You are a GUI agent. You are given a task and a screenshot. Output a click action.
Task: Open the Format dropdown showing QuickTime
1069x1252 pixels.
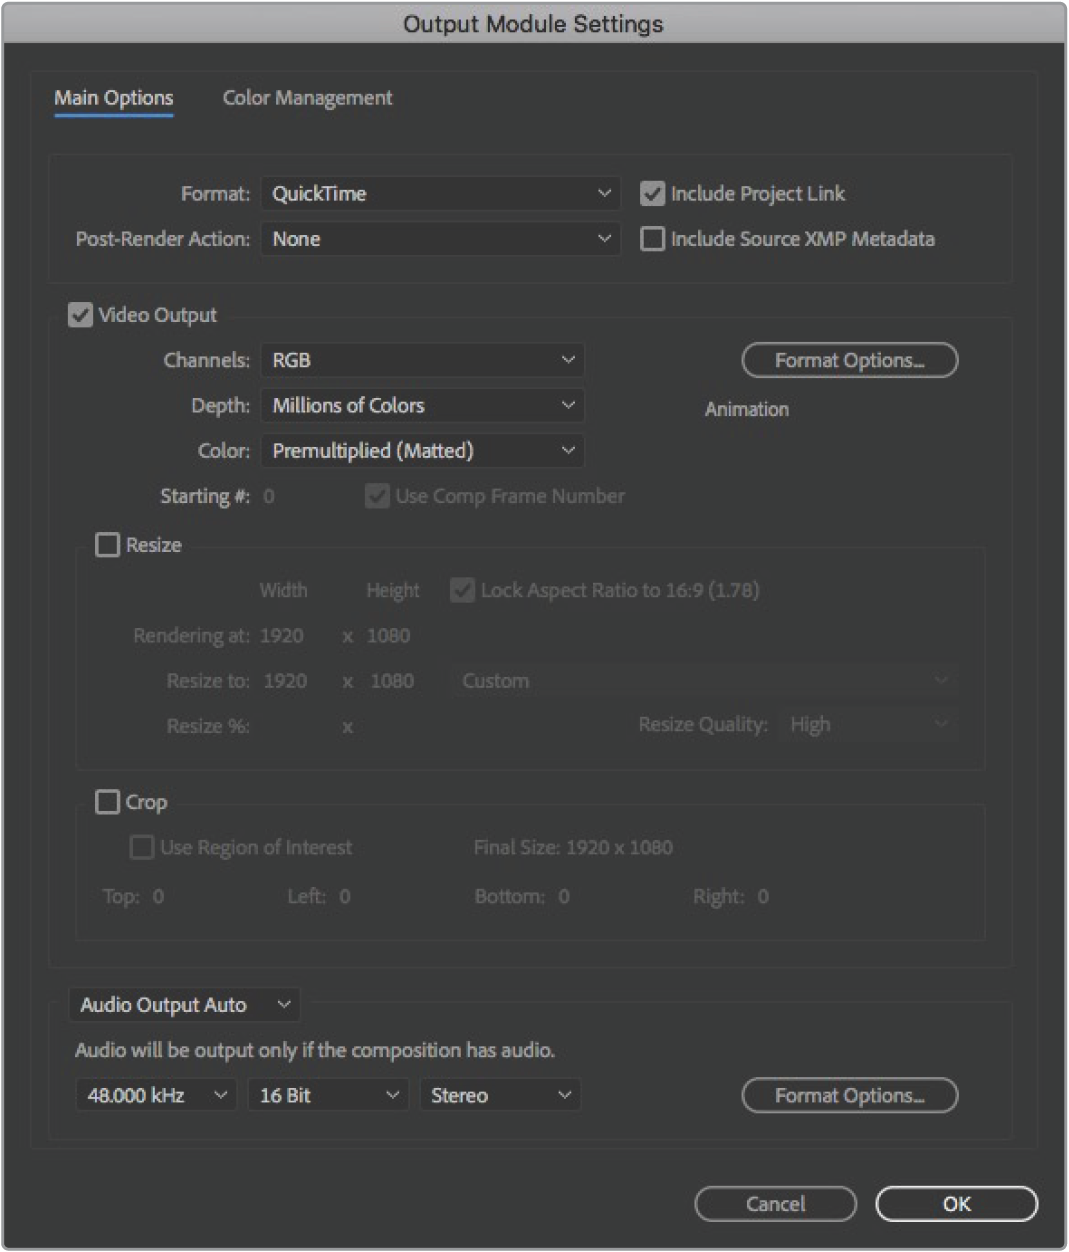[440, 194]
